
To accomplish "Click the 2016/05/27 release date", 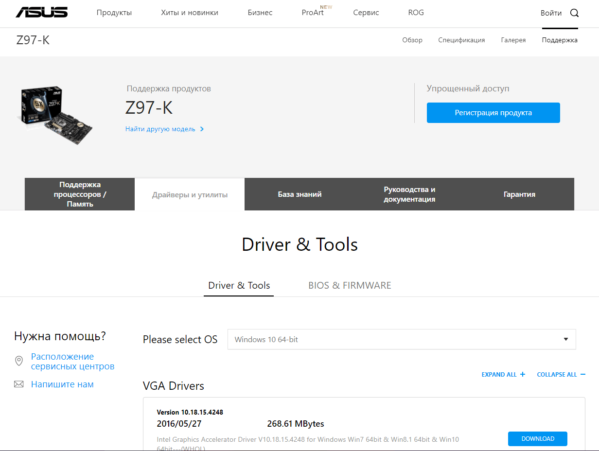I will 179,424.
